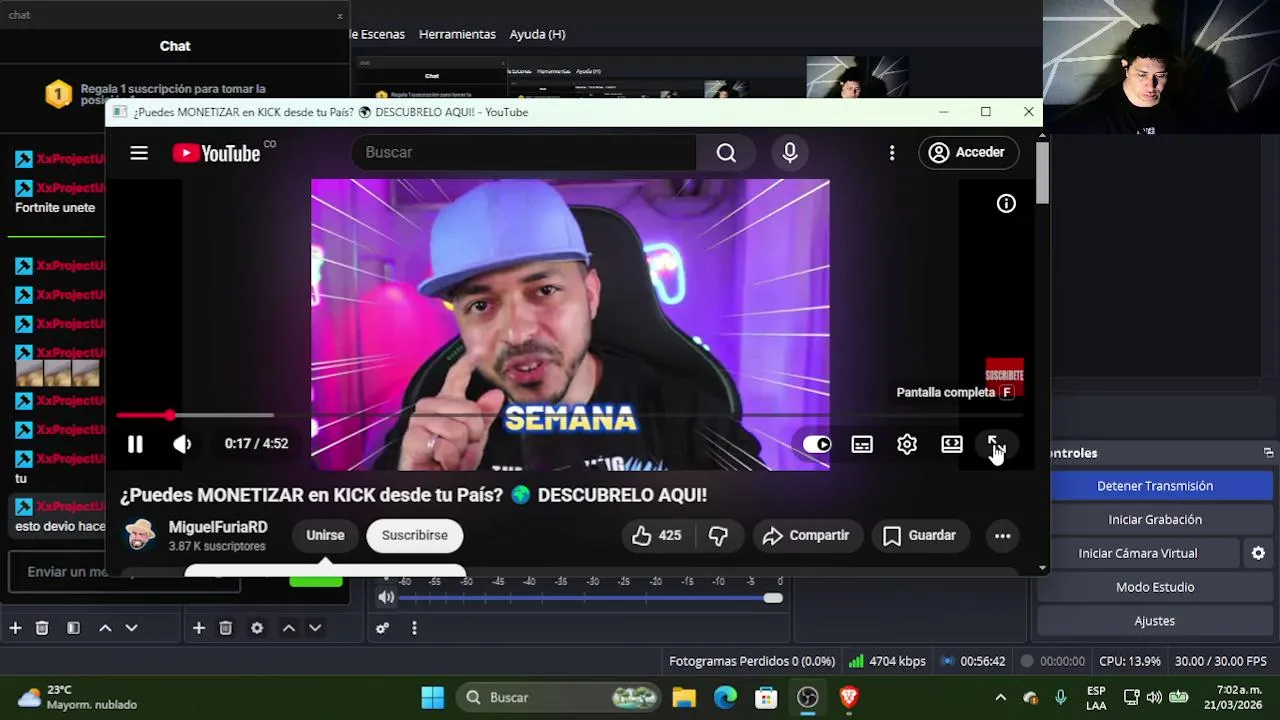Click Detener Transmisión in OBS controls
Screen dimensions: 1280x720
tap(1155, 486)
